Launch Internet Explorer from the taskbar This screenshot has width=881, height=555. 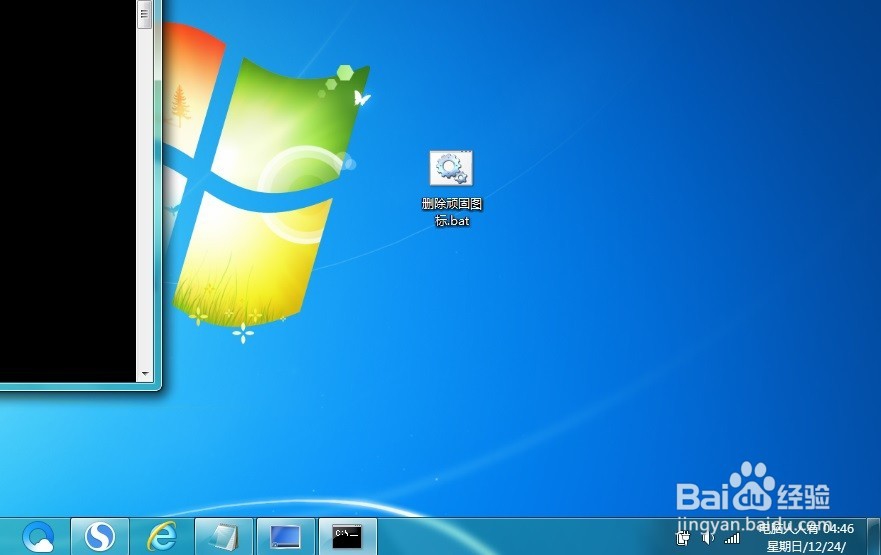coord(162,536)
